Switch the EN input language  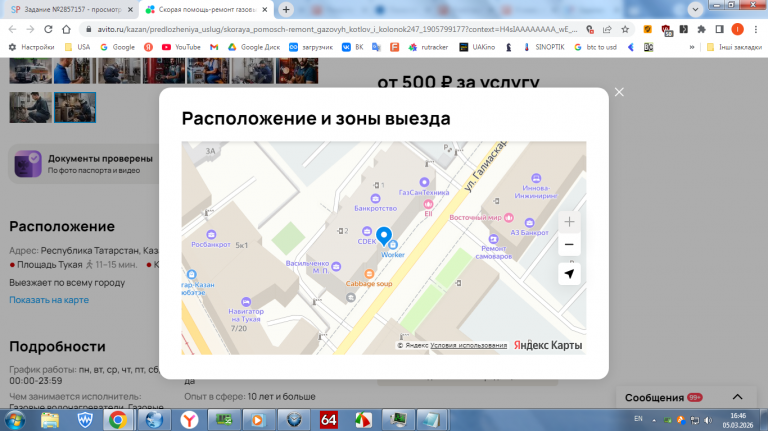(638, 419)
